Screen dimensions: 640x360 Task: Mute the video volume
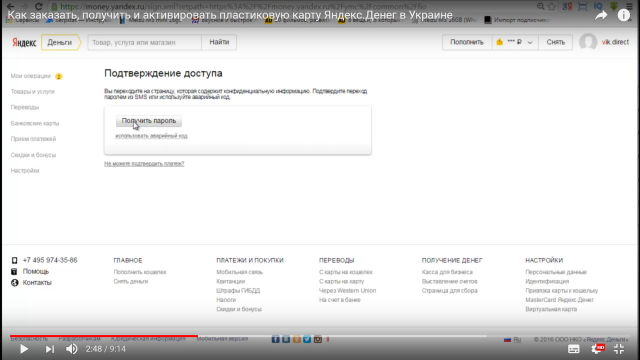pos(72,349)
